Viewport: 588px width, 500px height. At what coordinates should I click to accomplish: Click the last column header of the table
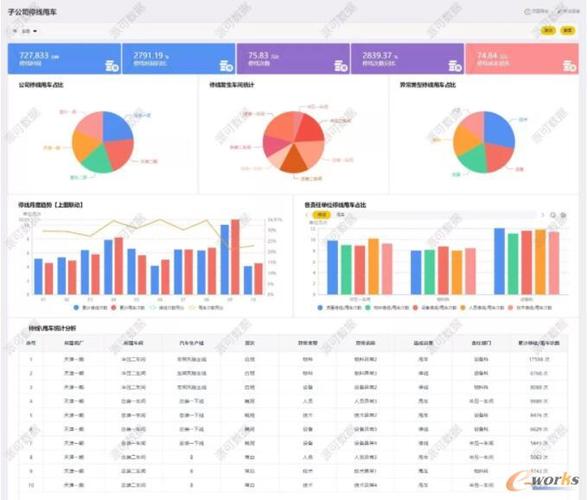click(538, 343)
